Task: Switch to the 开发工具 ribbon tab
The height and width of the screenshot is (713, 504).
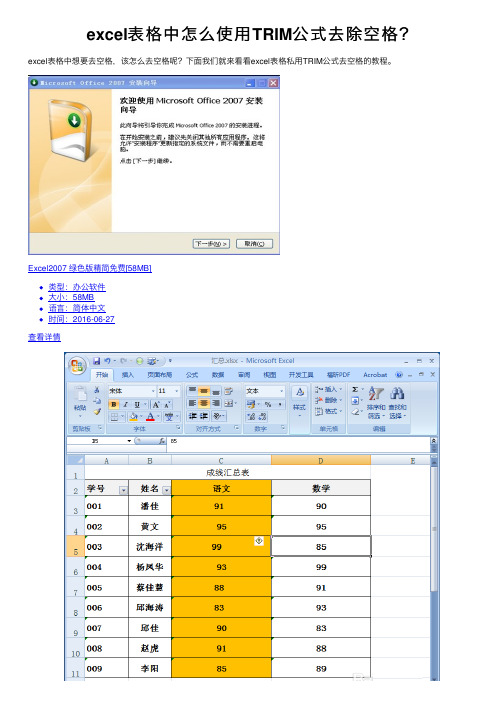Action: 301,375
